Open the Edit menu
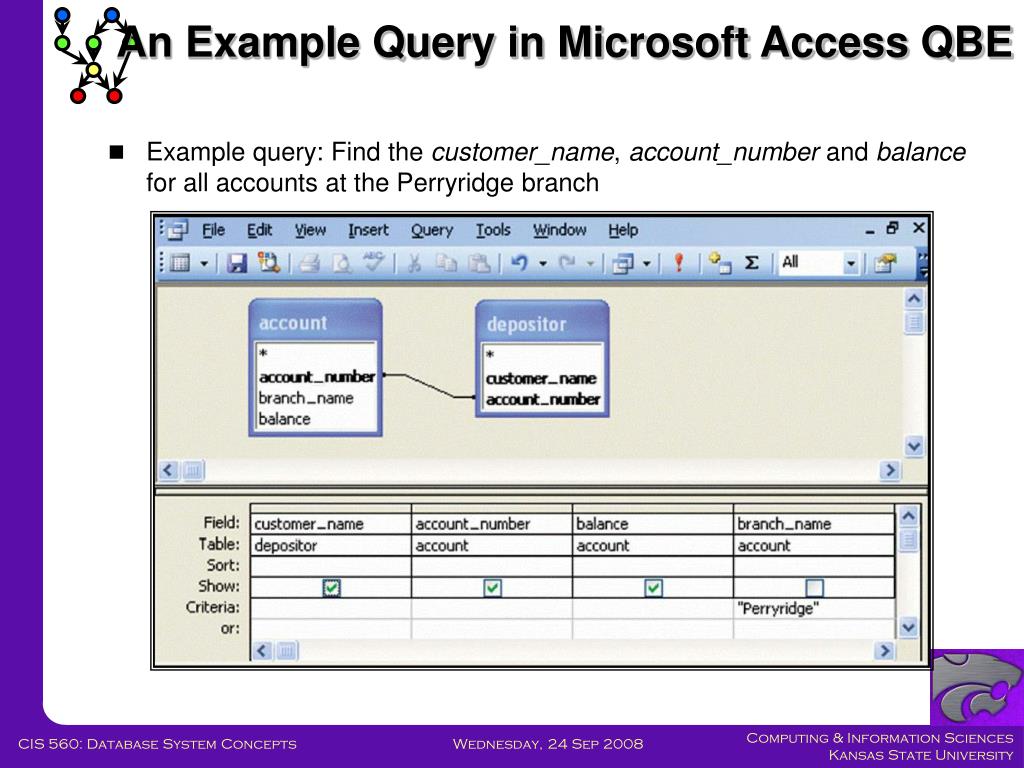 pyautogui.click(x=259, y=231)
